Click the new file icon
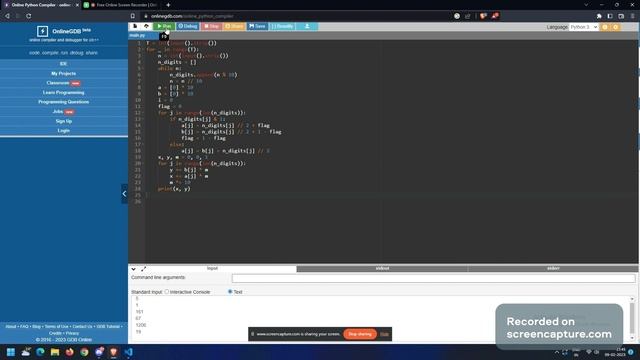Image resolution: width=640 pixels, height=360 pixels. pos(135,26)
